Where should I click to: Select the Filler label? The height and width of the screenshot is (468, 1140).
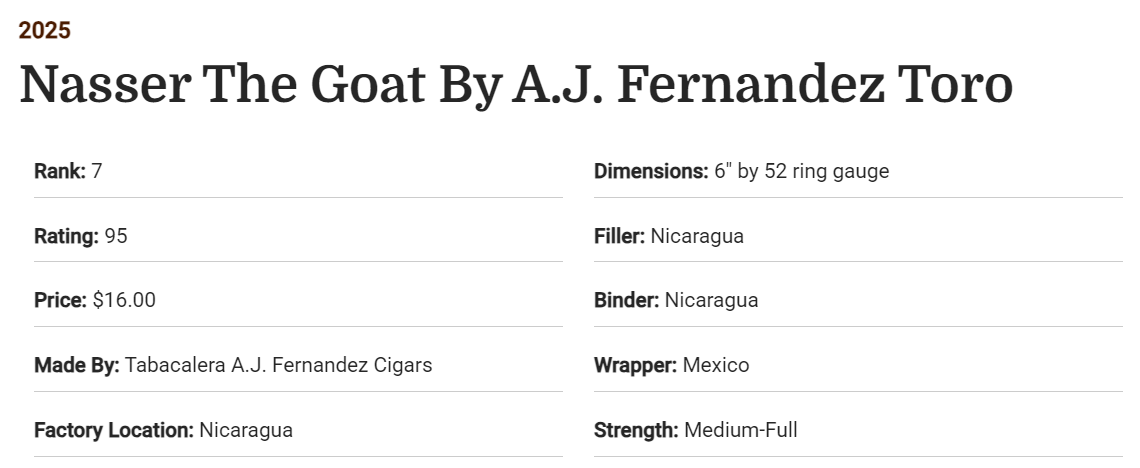(x=619, y=236)
